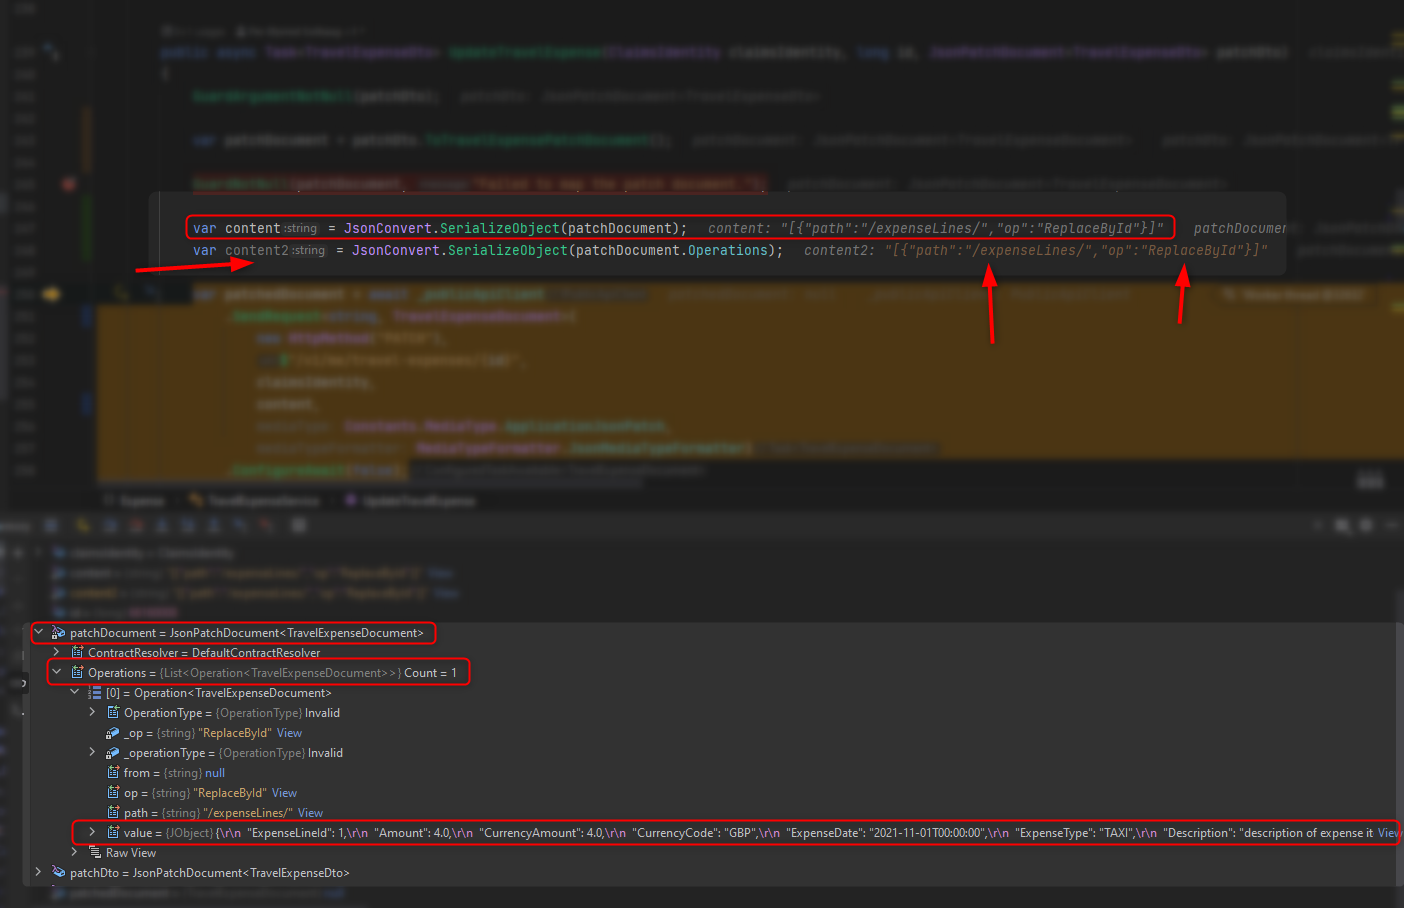Click the Operations property icon

pos(77,672)
